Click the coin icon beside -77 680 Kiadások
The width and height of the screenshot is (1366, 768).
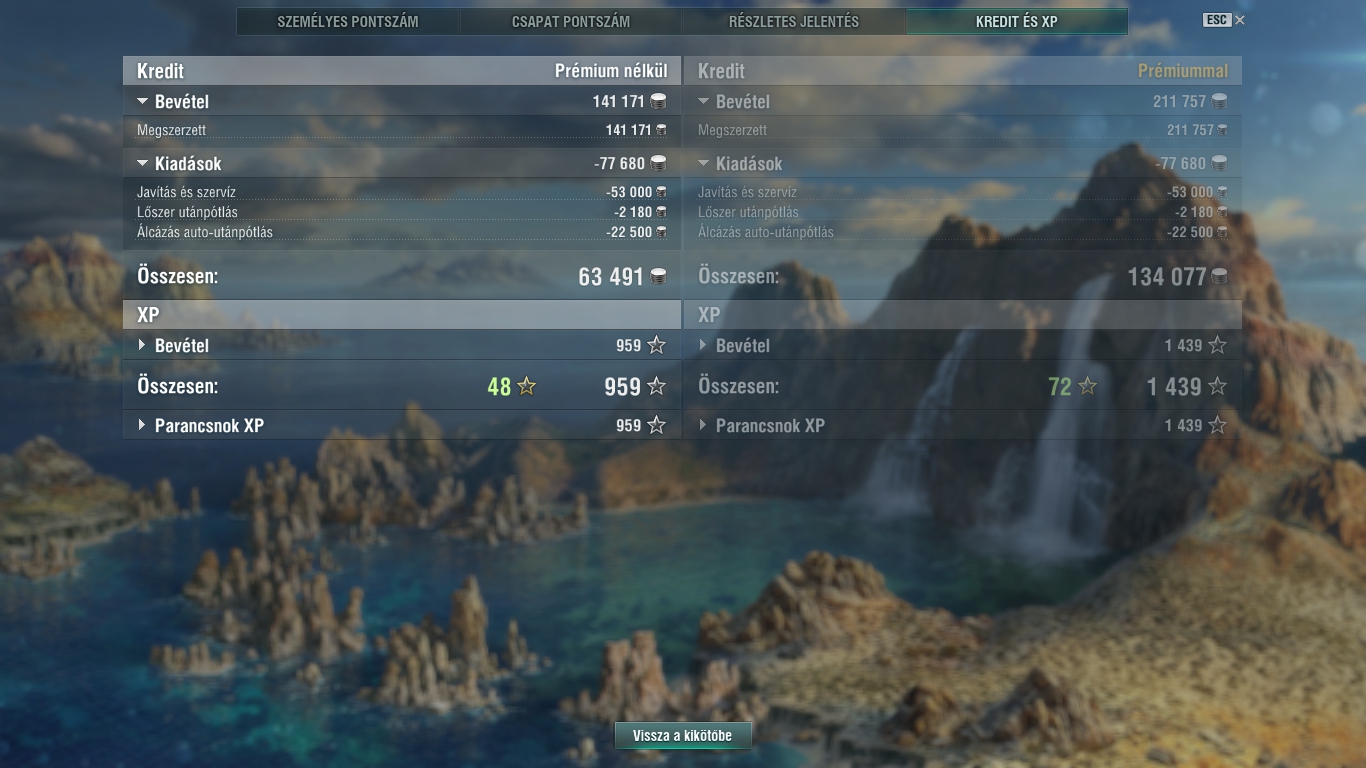point(658,163)
